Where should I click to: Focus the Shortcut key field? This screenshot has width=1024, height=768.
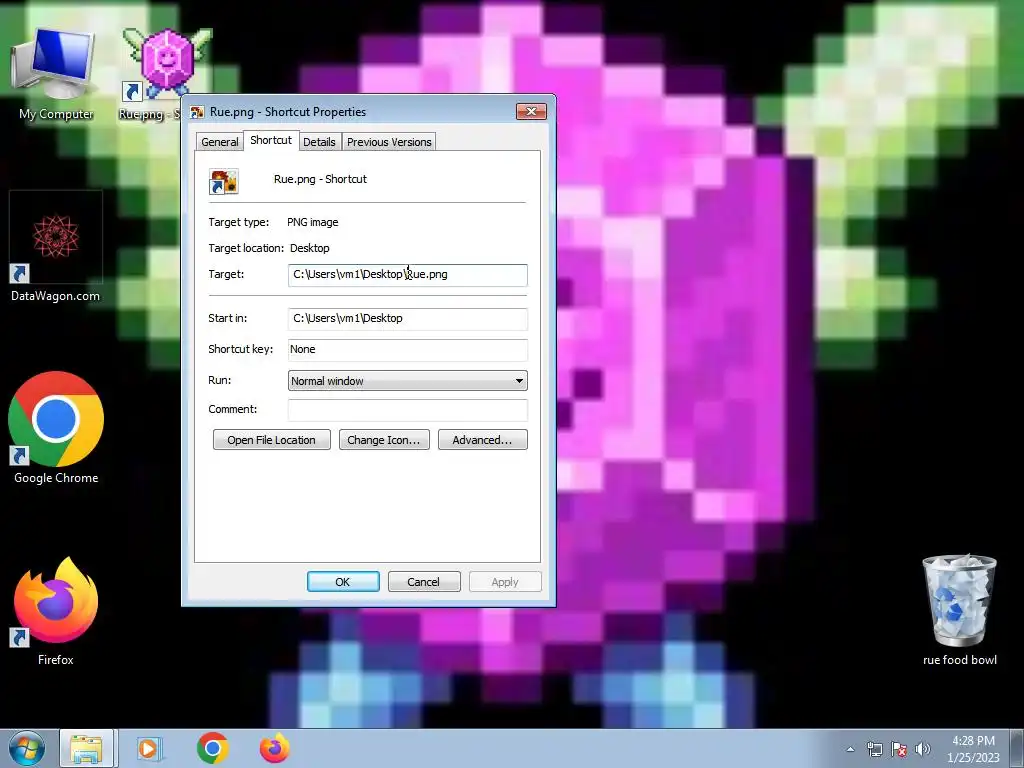(408, 350)
